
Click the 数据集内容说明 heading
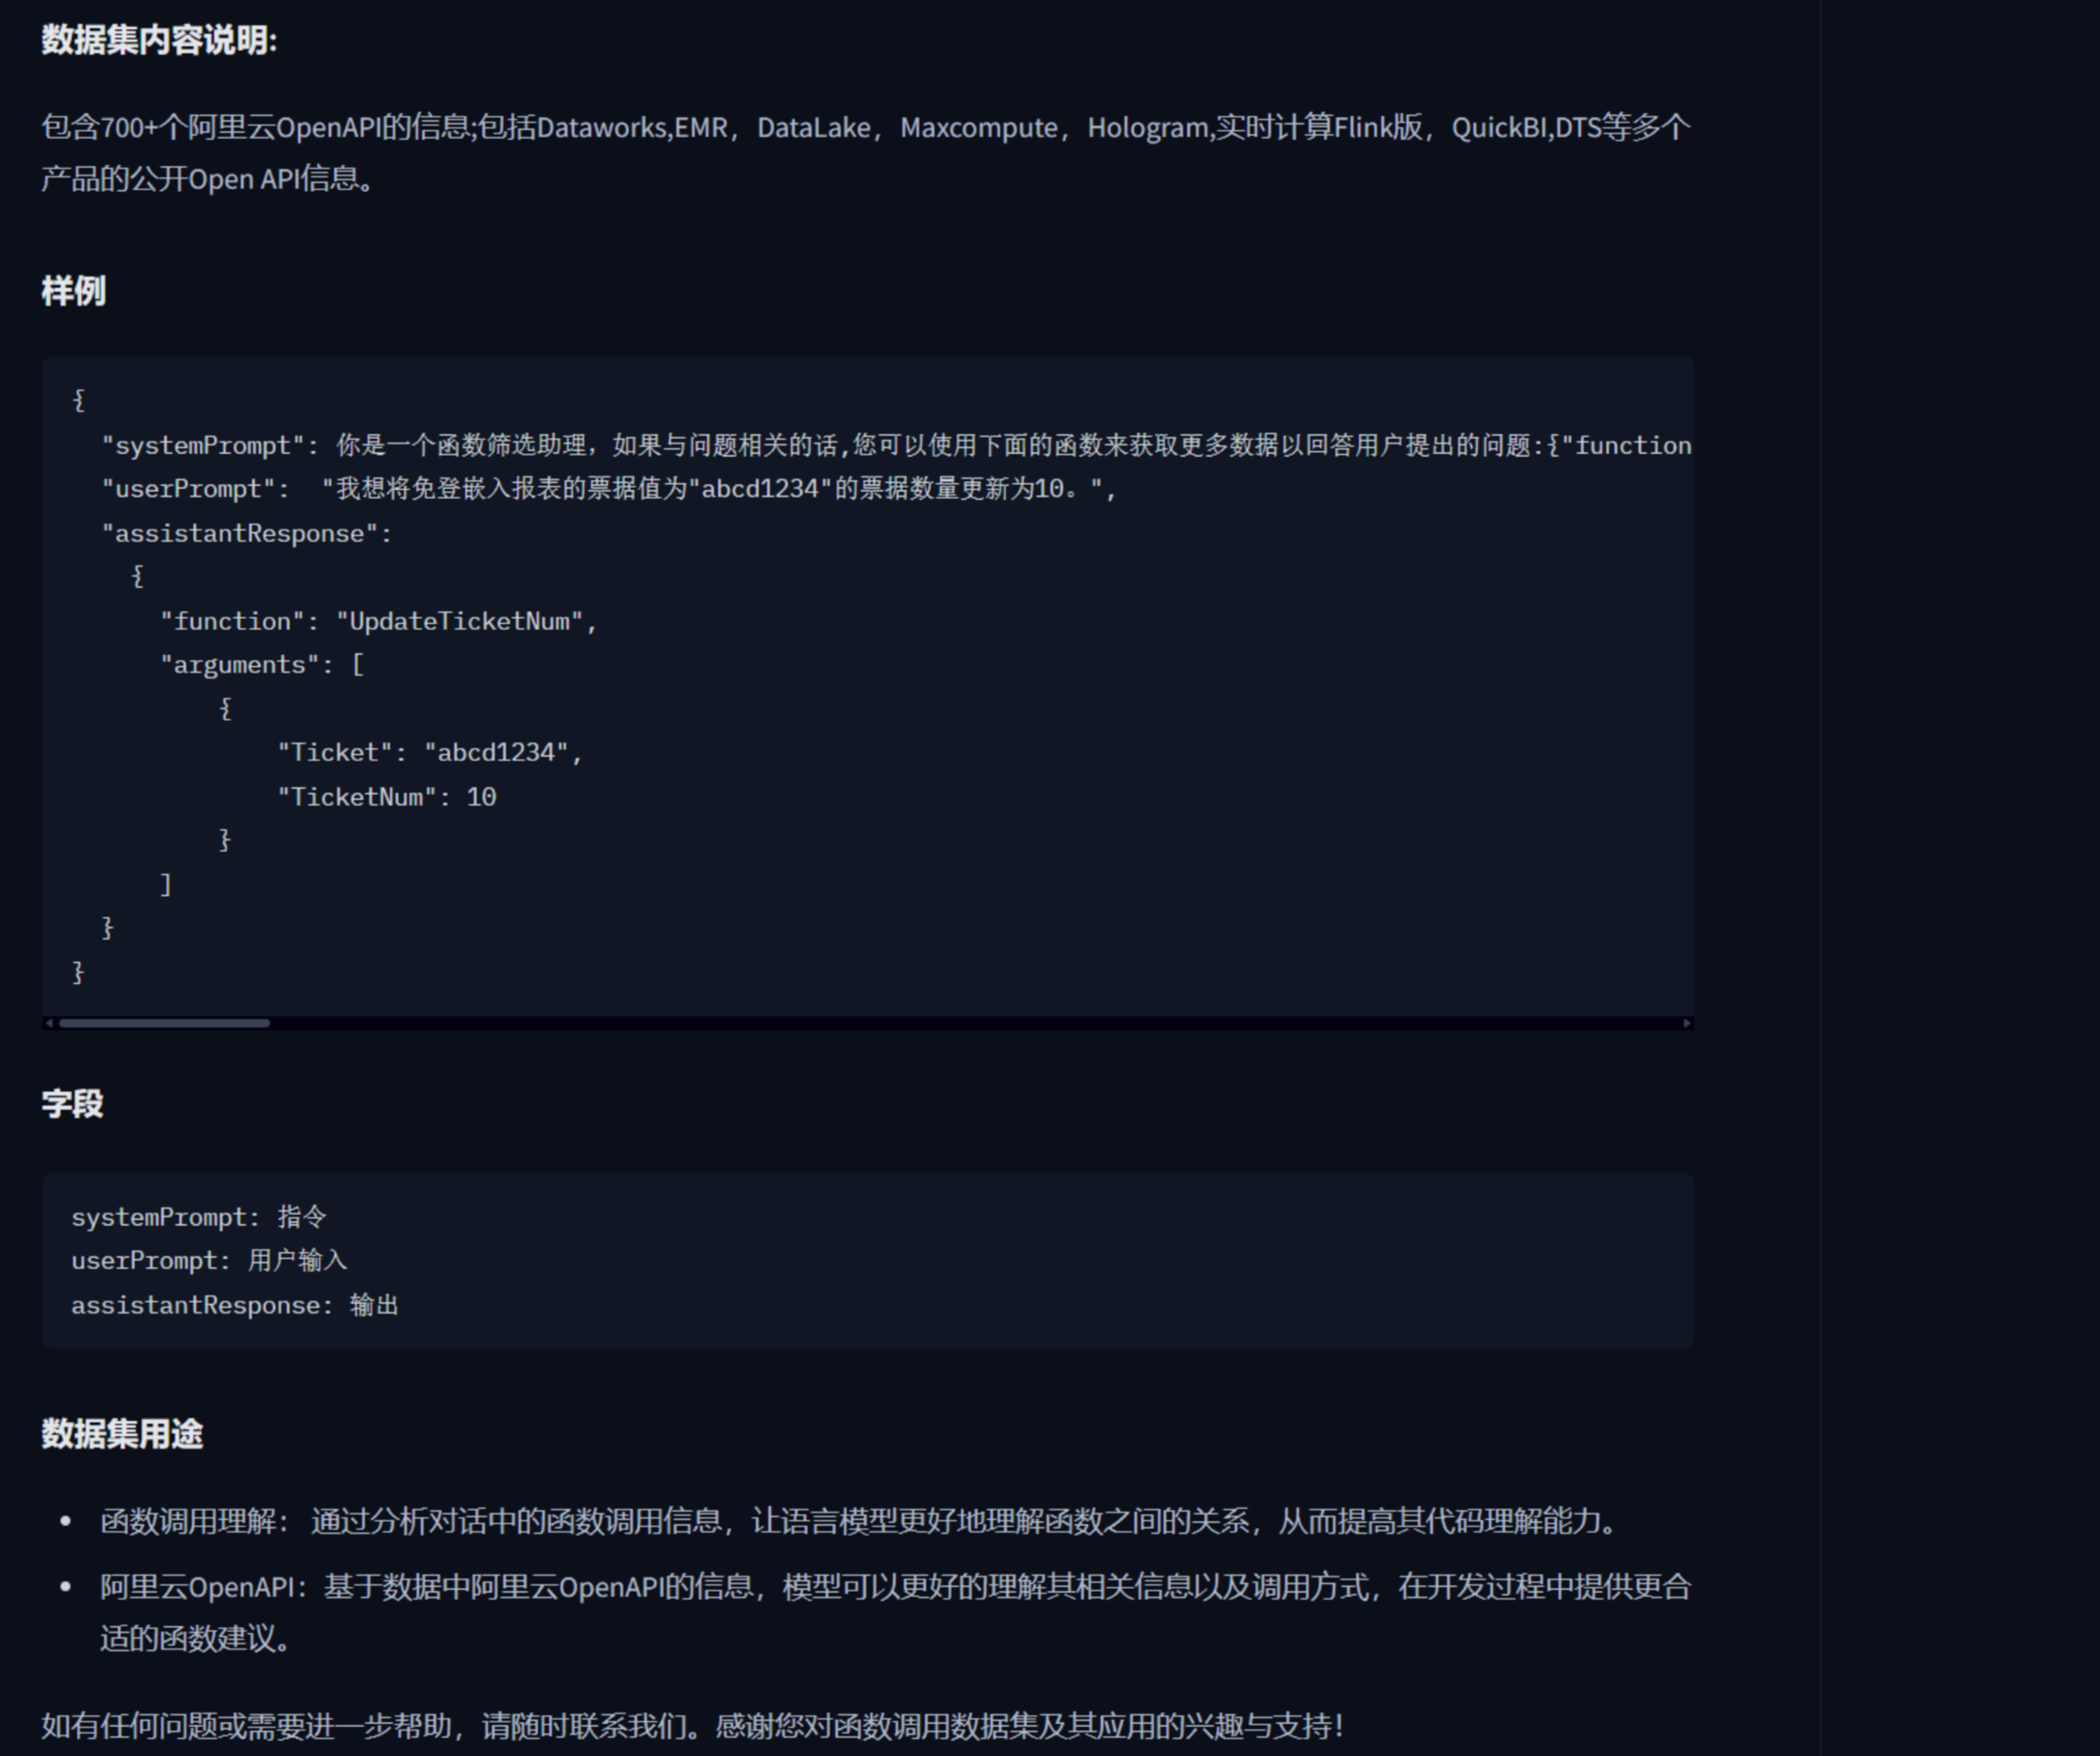(159, 41)
